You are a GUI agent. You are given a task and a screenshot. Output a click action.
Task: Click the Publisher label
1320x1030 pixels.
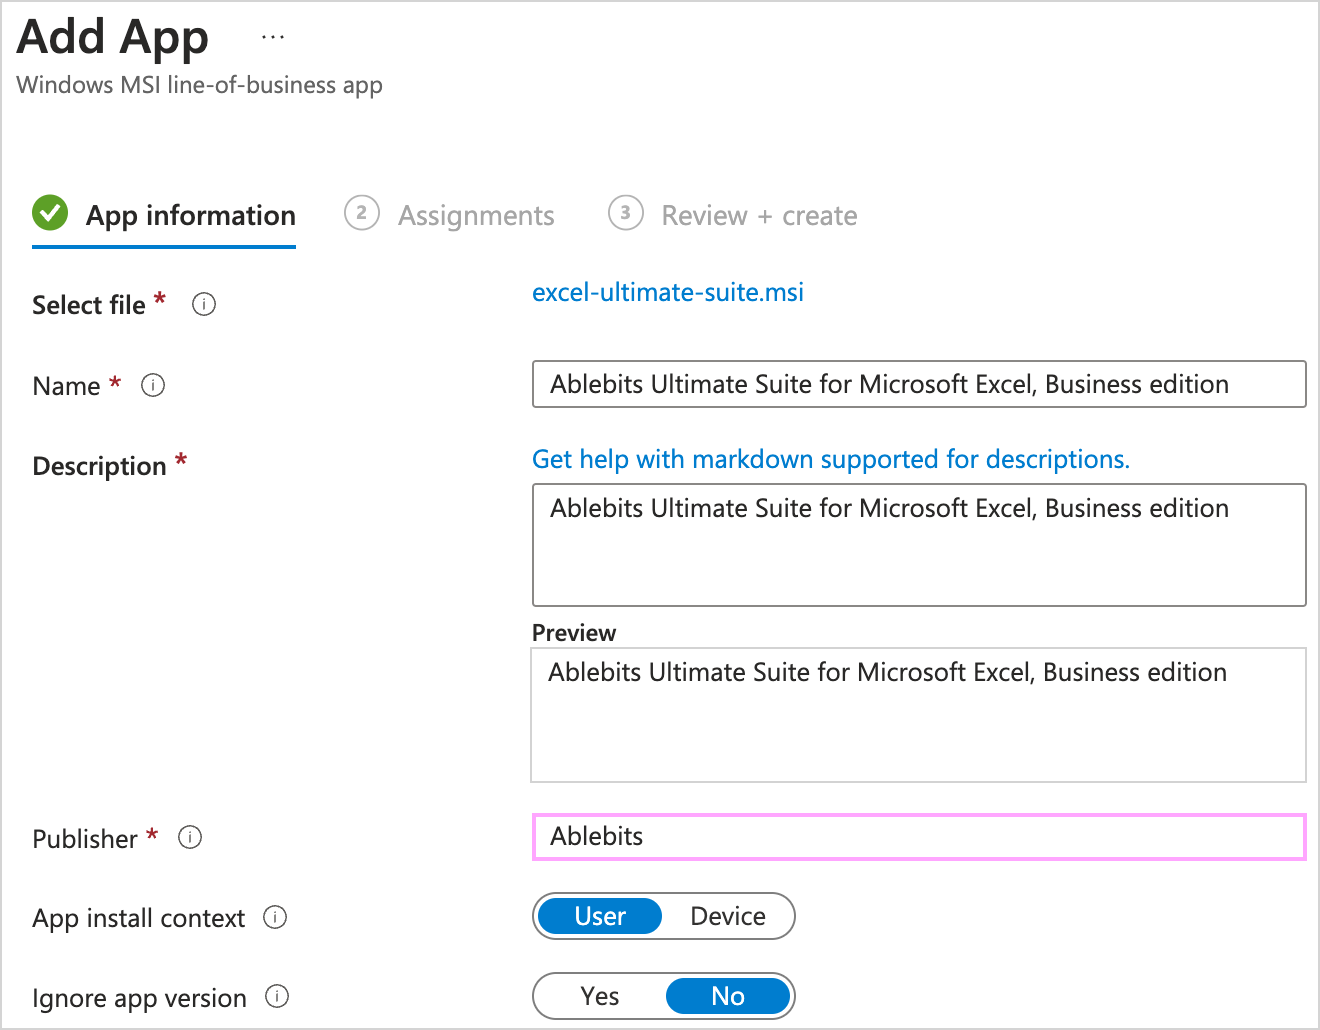(x=85, y=839)
